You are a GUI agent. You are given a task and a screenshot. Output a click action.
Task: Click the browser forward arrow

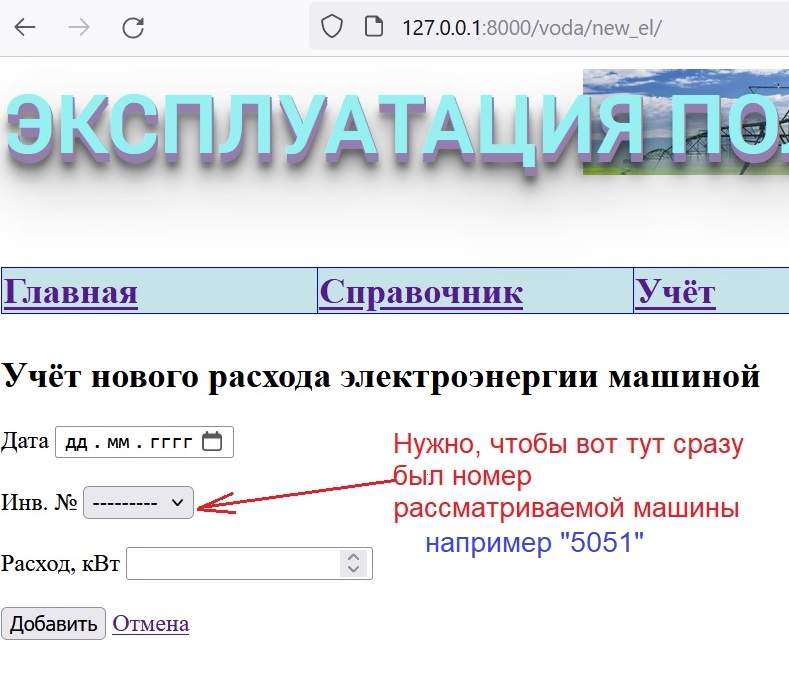tap(79, 27)
